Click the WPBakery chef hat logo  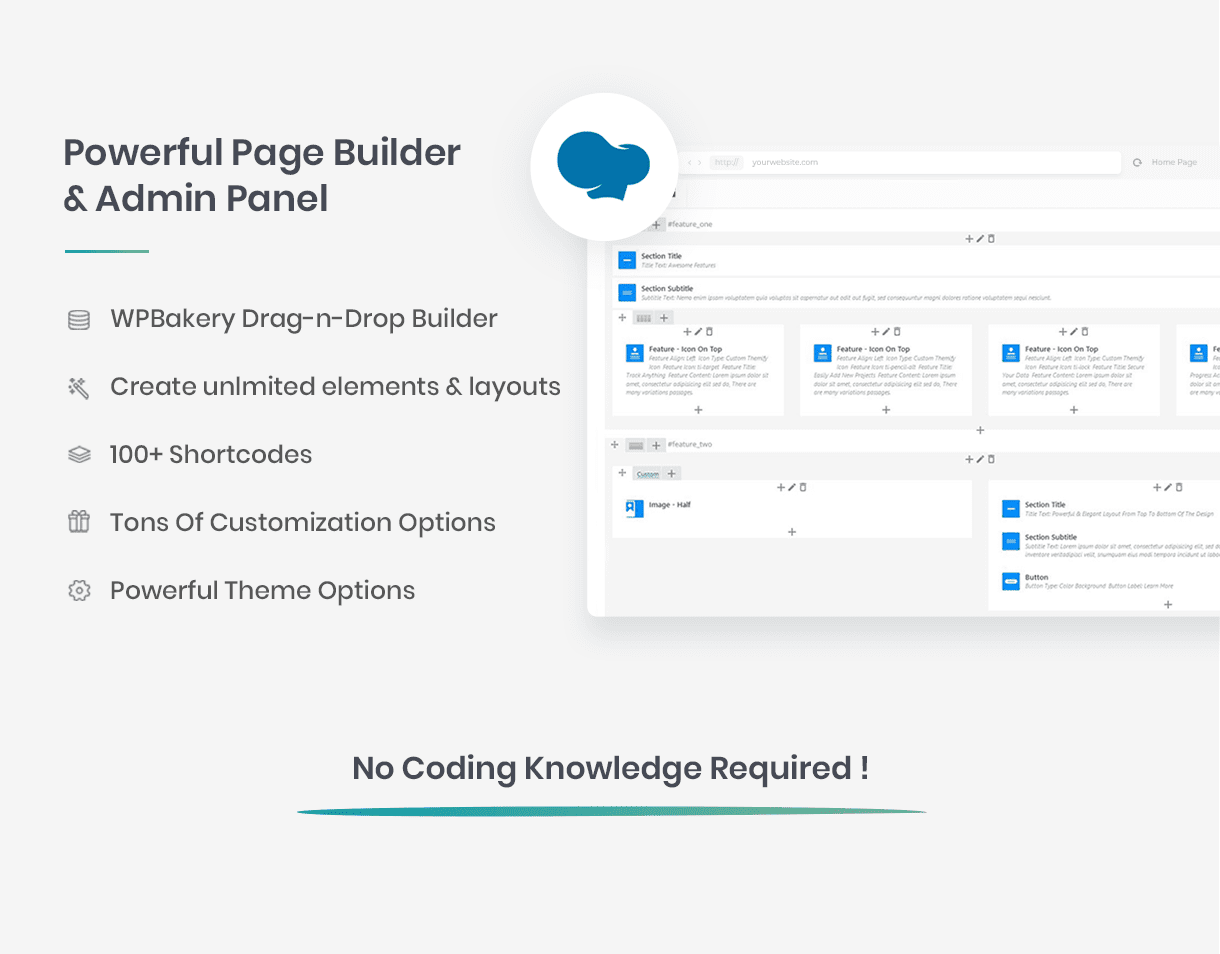[x=603, y=165]
